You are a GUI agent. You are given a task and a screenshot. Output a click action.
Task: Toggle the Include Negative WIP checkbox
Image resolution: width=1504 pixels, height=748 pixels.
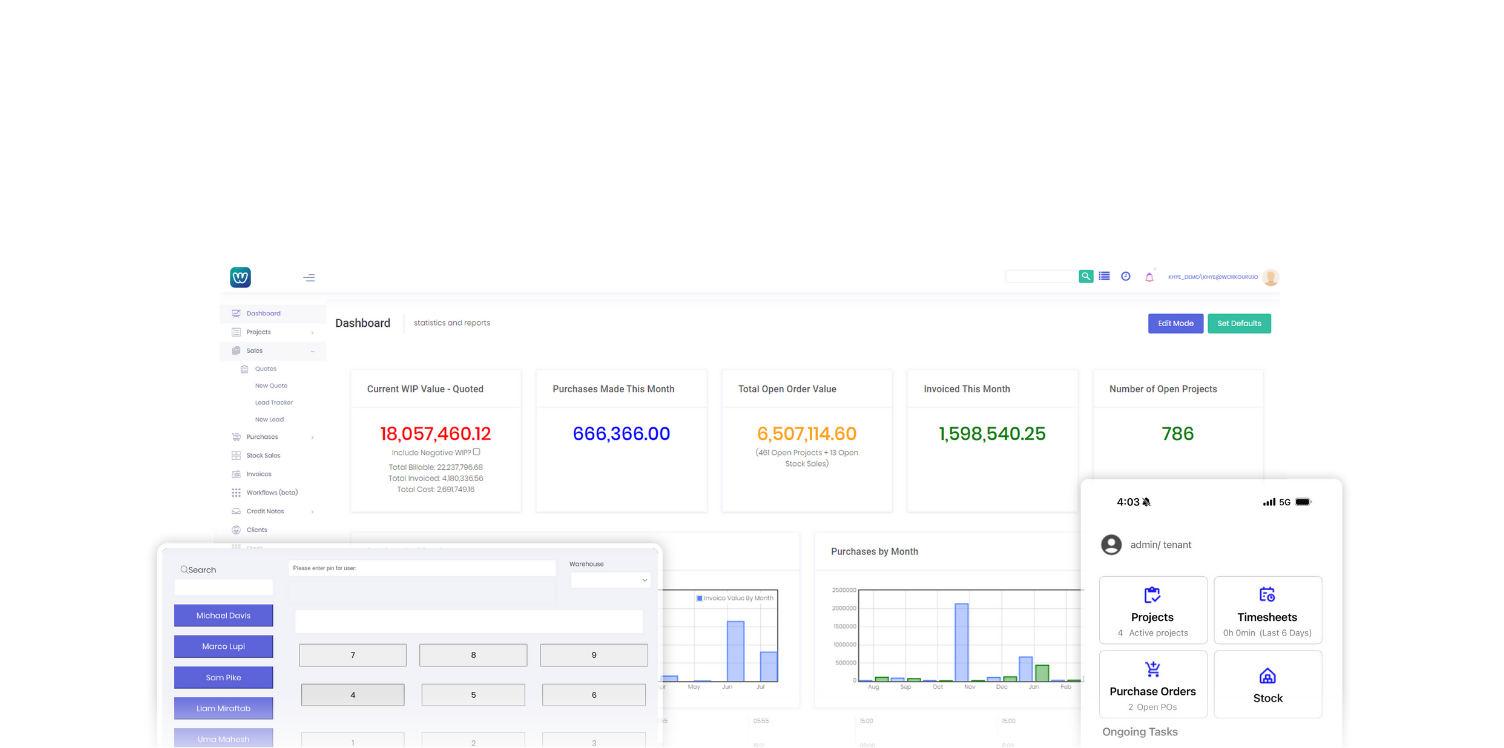(477, 452)
